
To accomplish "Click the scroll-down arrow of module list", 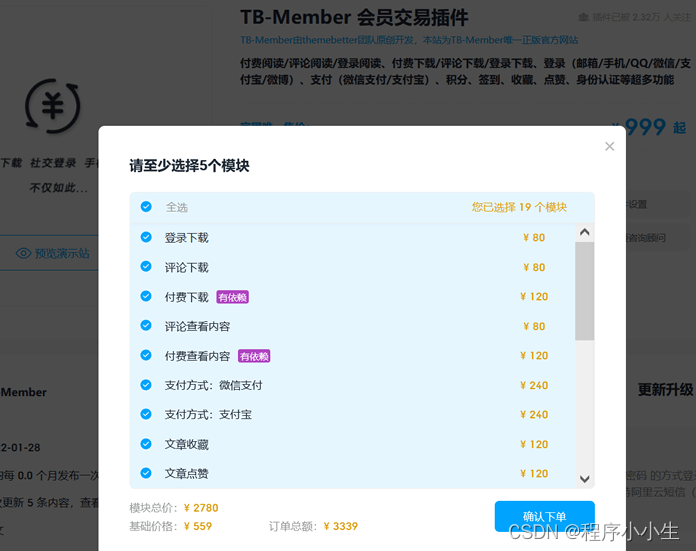I will [x=585, y=479].
